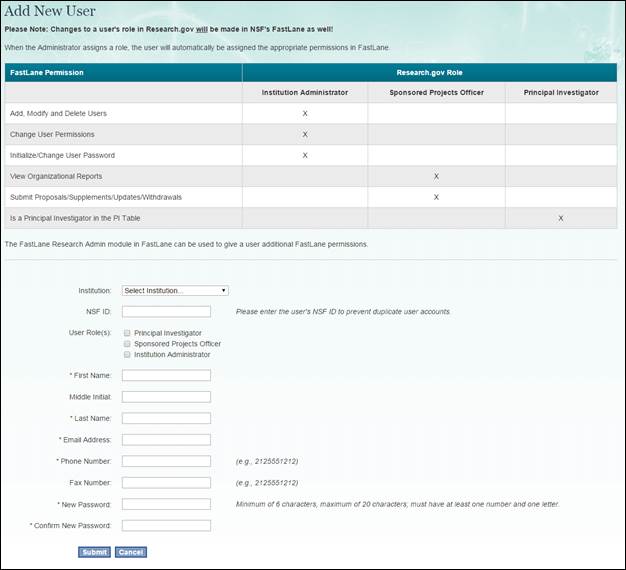Select the 'Add, Modify and Delete Users' row
The image size is (626, 570).
point(311,113)
